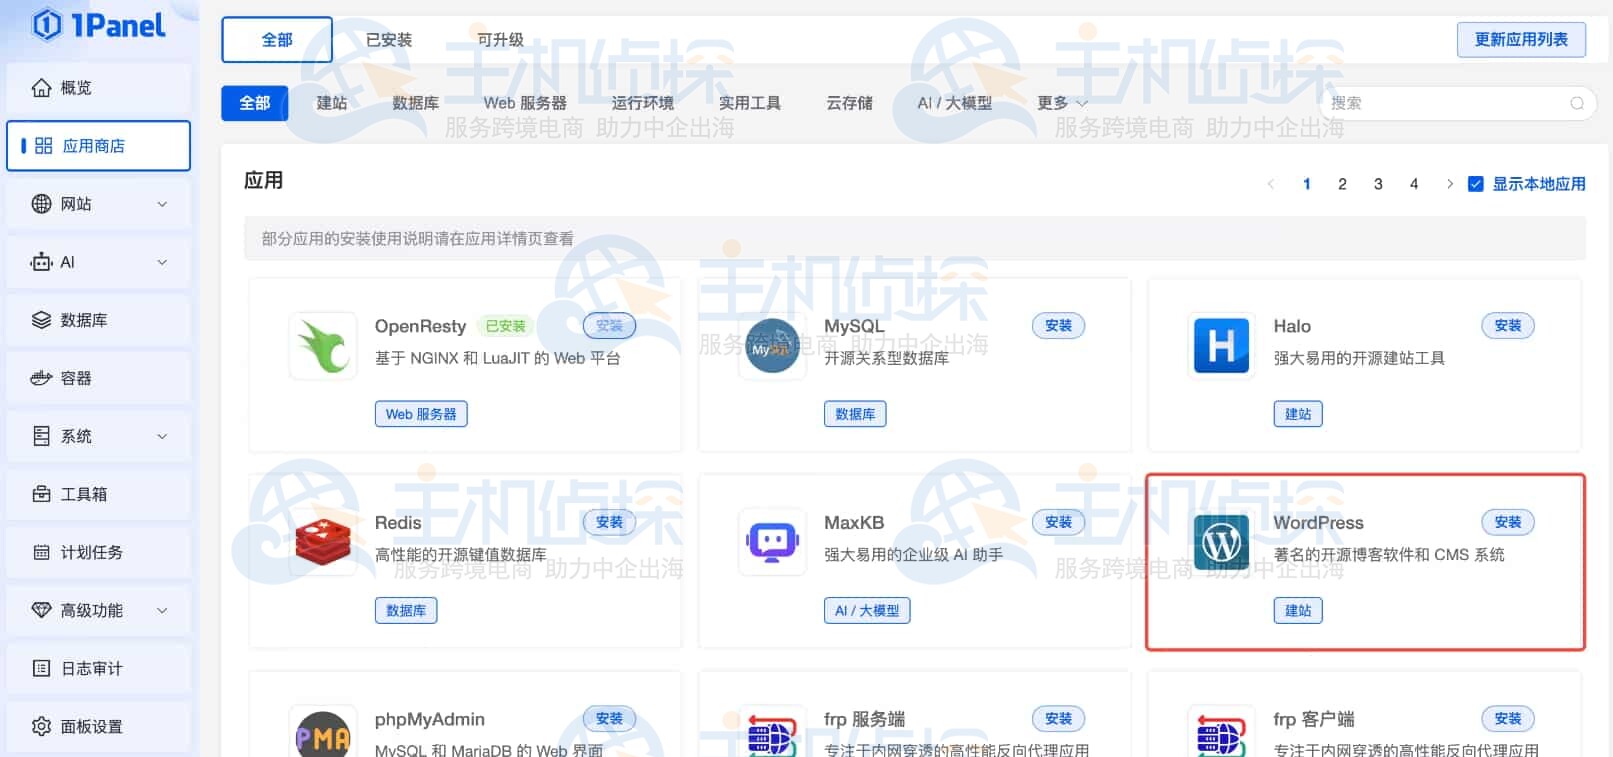Go to page 2 of apps

click(x=1342, y=184)
